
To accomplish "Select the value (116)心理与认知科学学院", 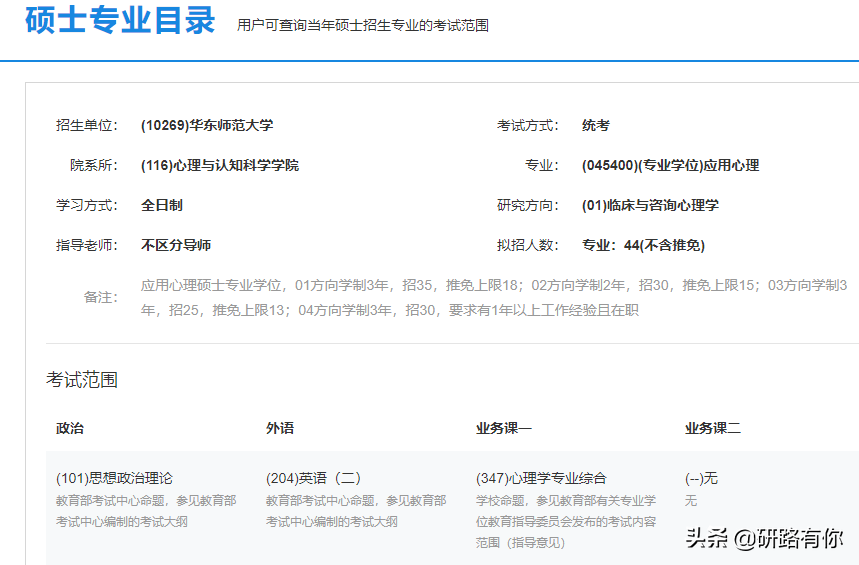I will point(220,165).
